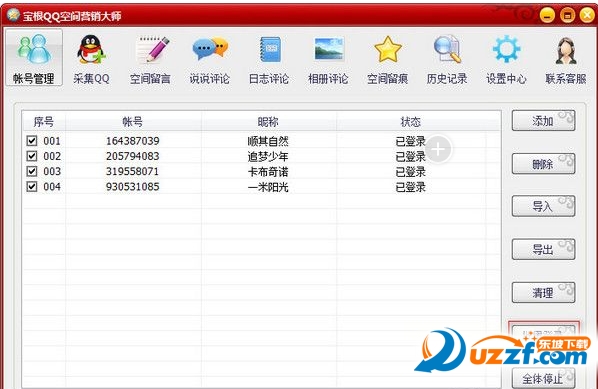This screenshot has width=598, height=389.
Task: Click the 导入 import button
Action: 543,206
